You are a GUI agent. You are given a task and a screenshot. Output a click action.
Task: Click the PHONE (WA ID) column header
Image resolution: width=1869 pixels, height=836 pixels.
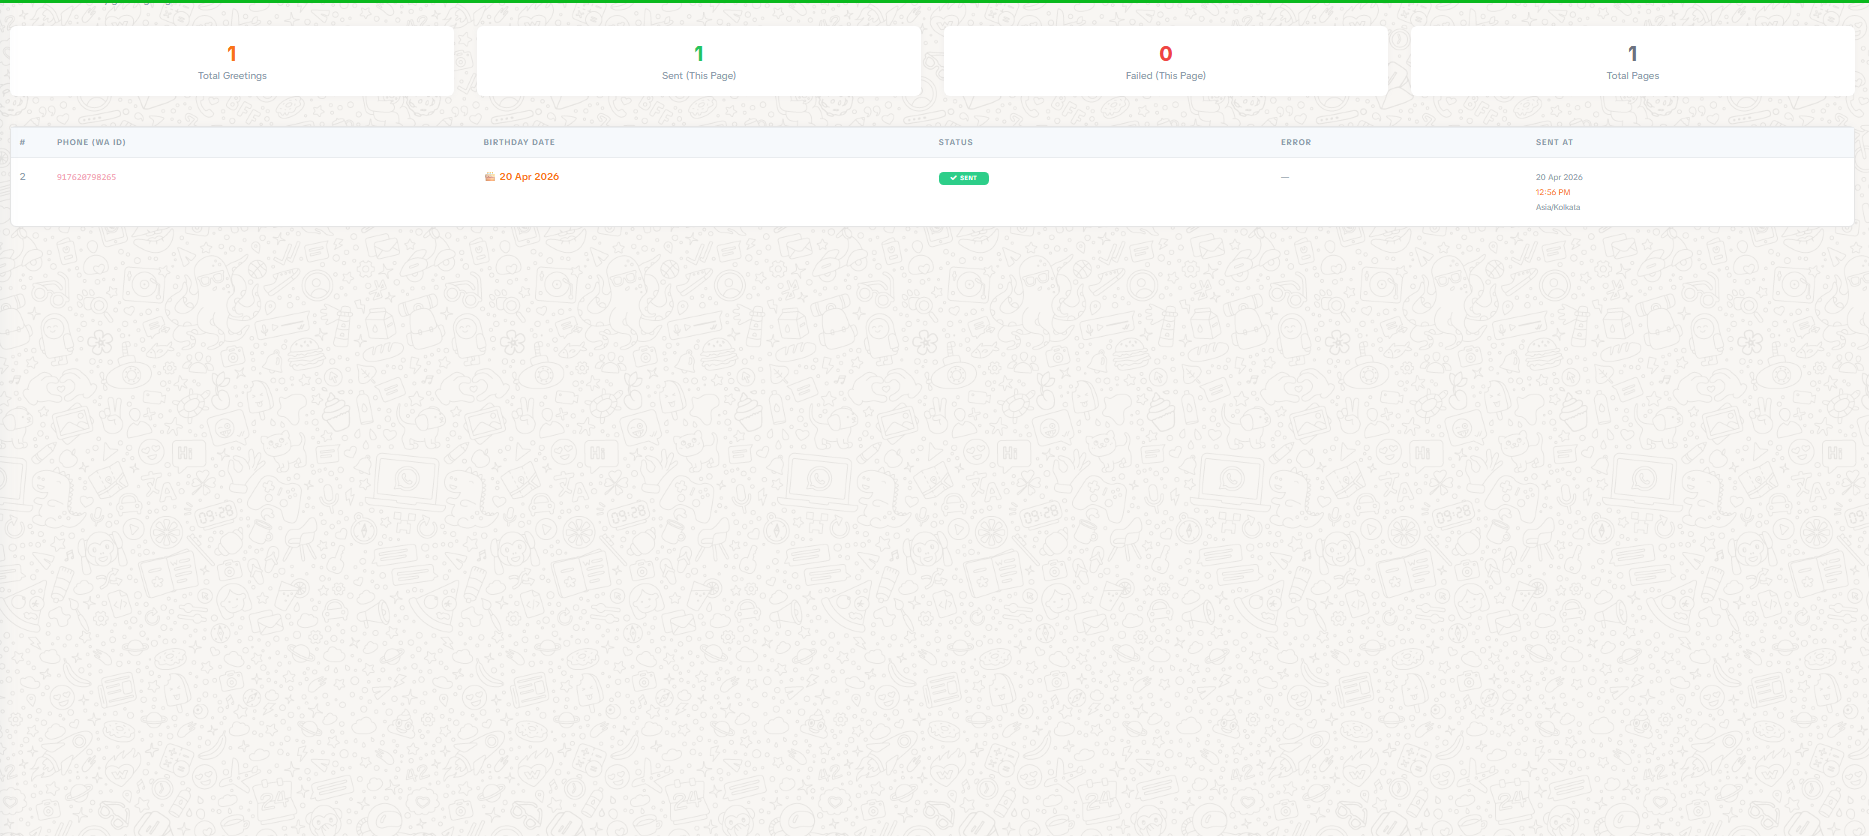91,142
